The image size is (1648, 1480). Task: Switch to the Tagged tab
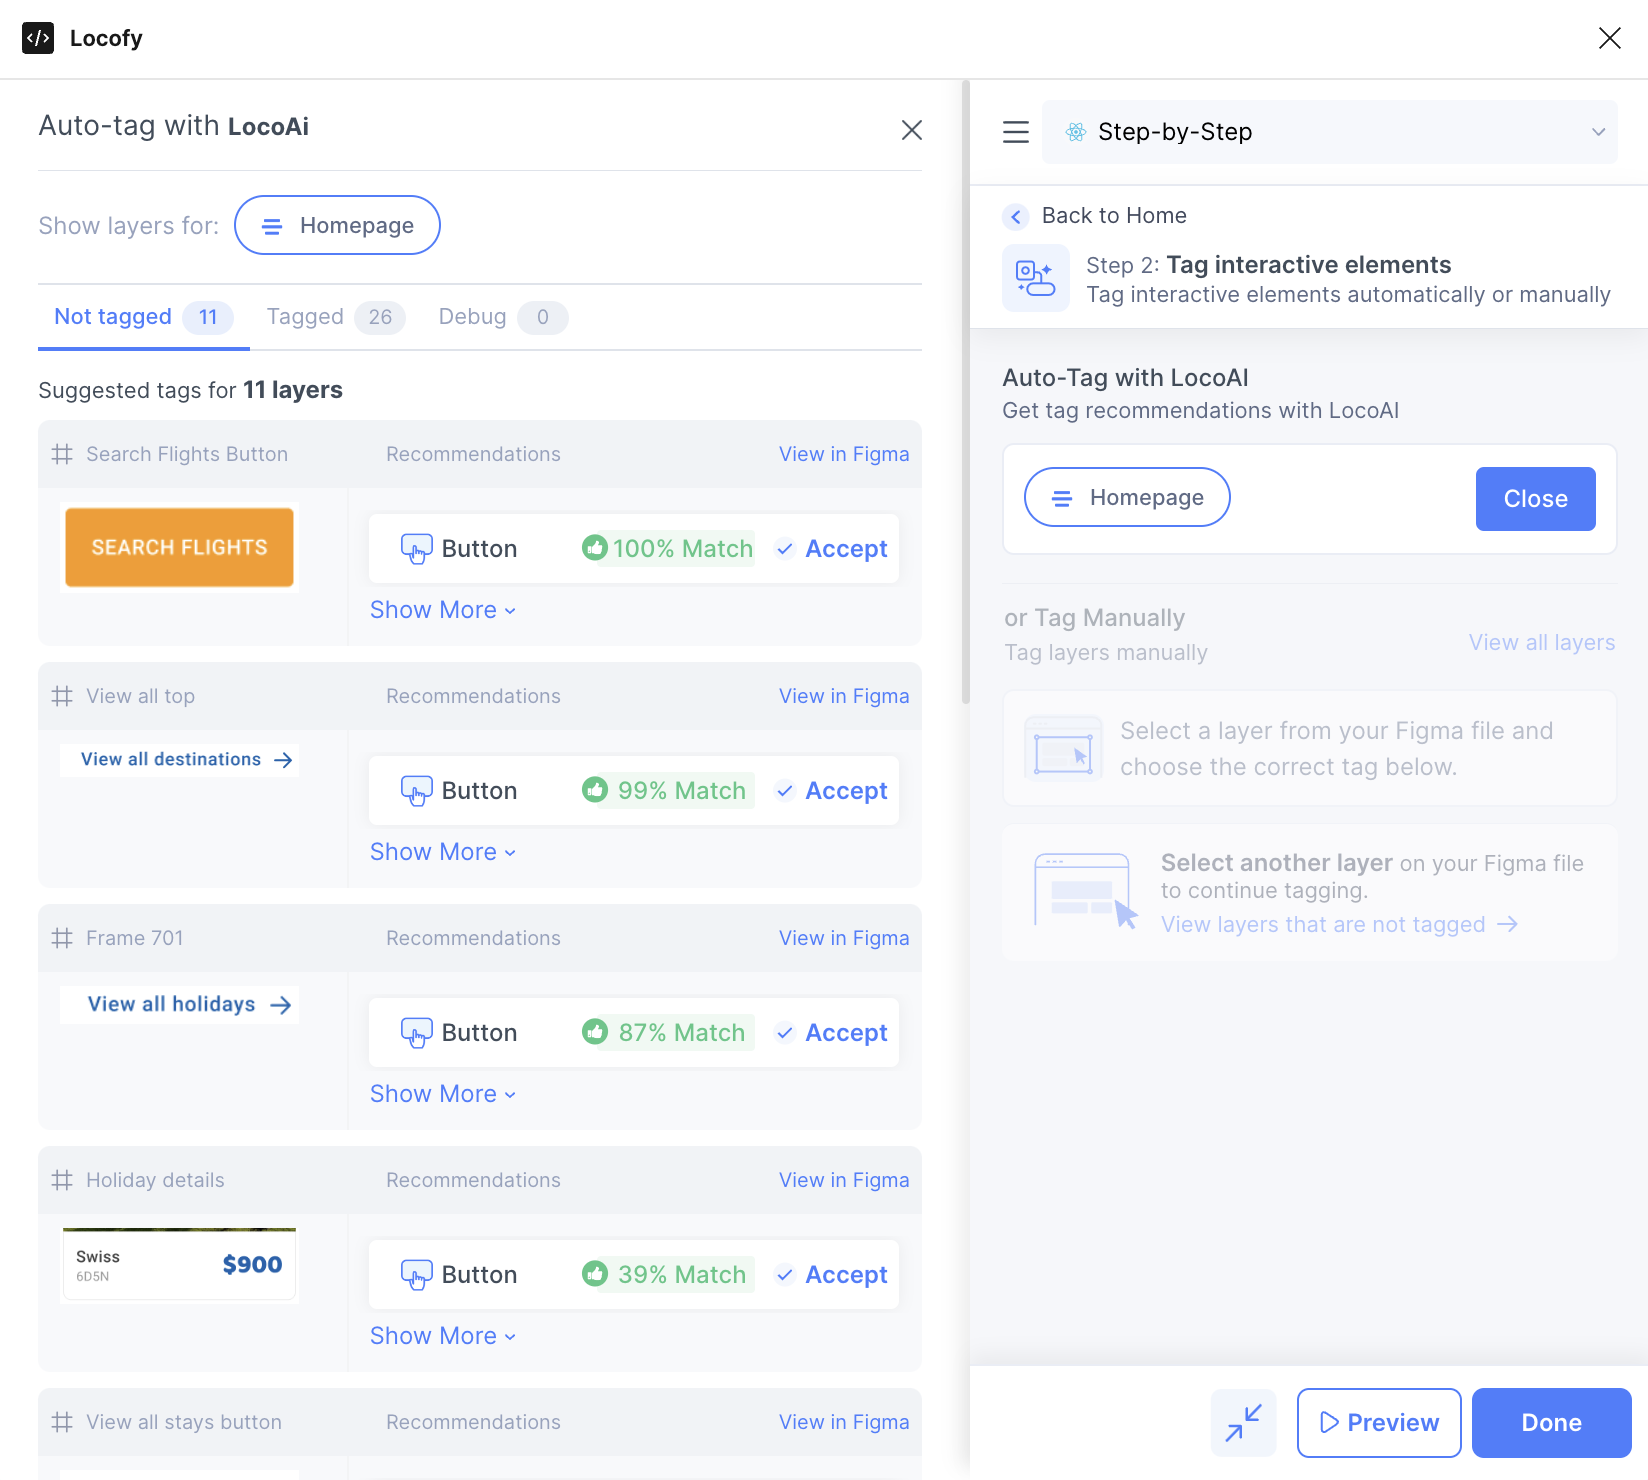pyautogui.click(x=304, y=316)
